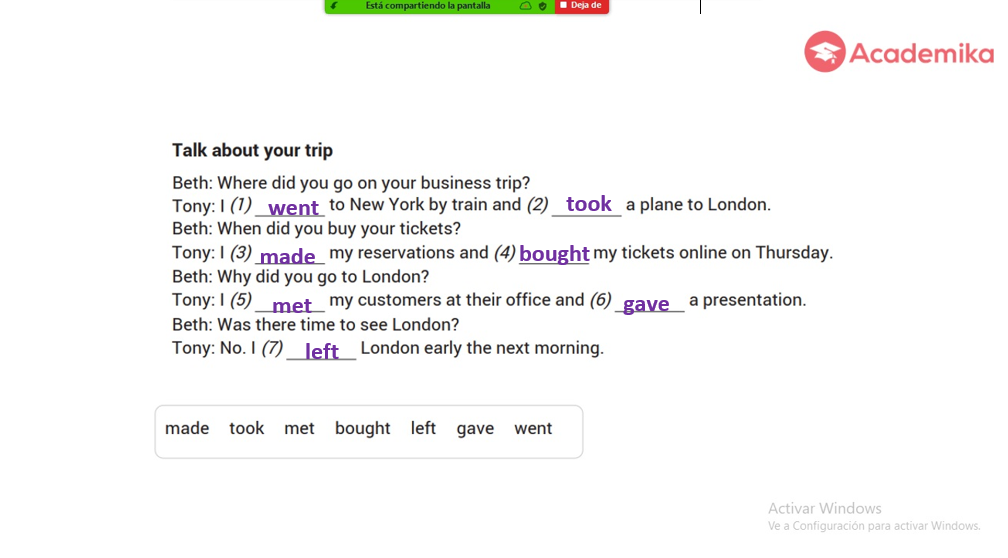The image size is (1008, 558).
Task: Click the red 'Deja de' stop sharing button
Action: coord(581,6)
